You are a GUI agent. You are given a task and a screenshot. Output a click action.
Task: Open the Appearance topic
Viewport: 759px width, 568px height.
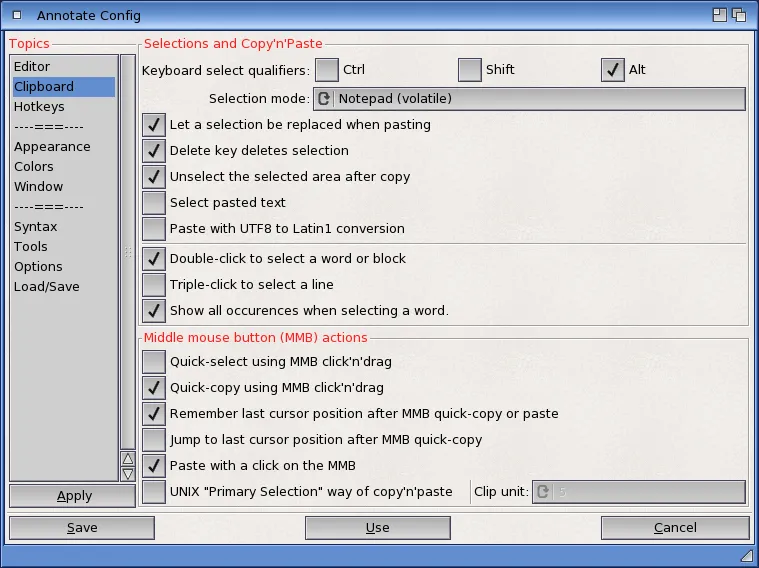pos(52,147)
